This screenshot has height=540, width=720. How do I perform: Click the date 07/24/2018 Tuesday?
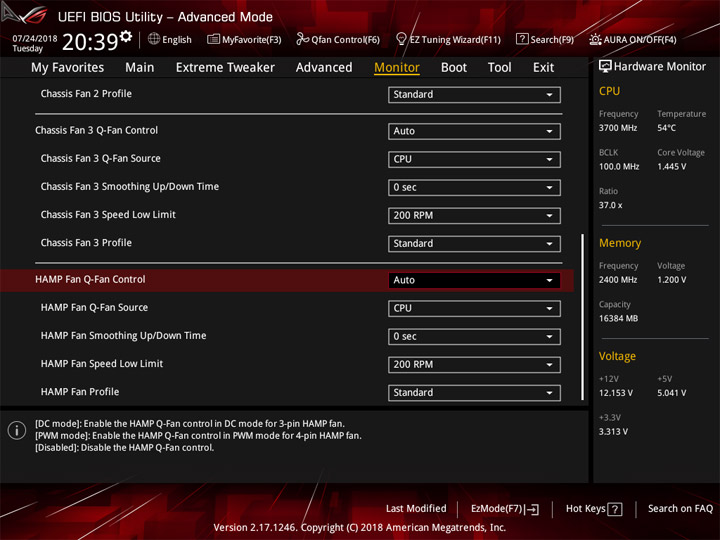tap(35, 43)
